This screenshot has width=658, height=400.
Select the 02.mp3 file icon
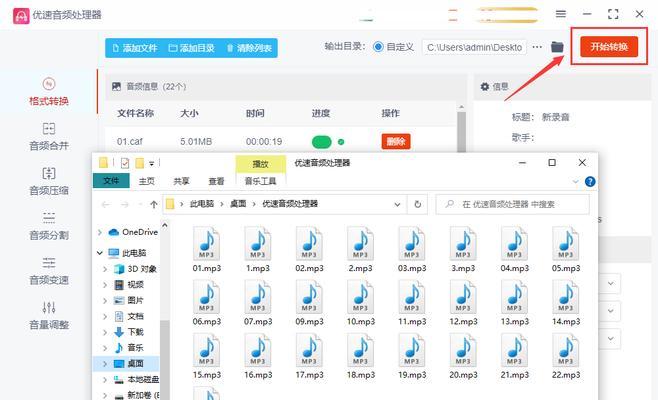pyautogui.click(x=309, y=243)
